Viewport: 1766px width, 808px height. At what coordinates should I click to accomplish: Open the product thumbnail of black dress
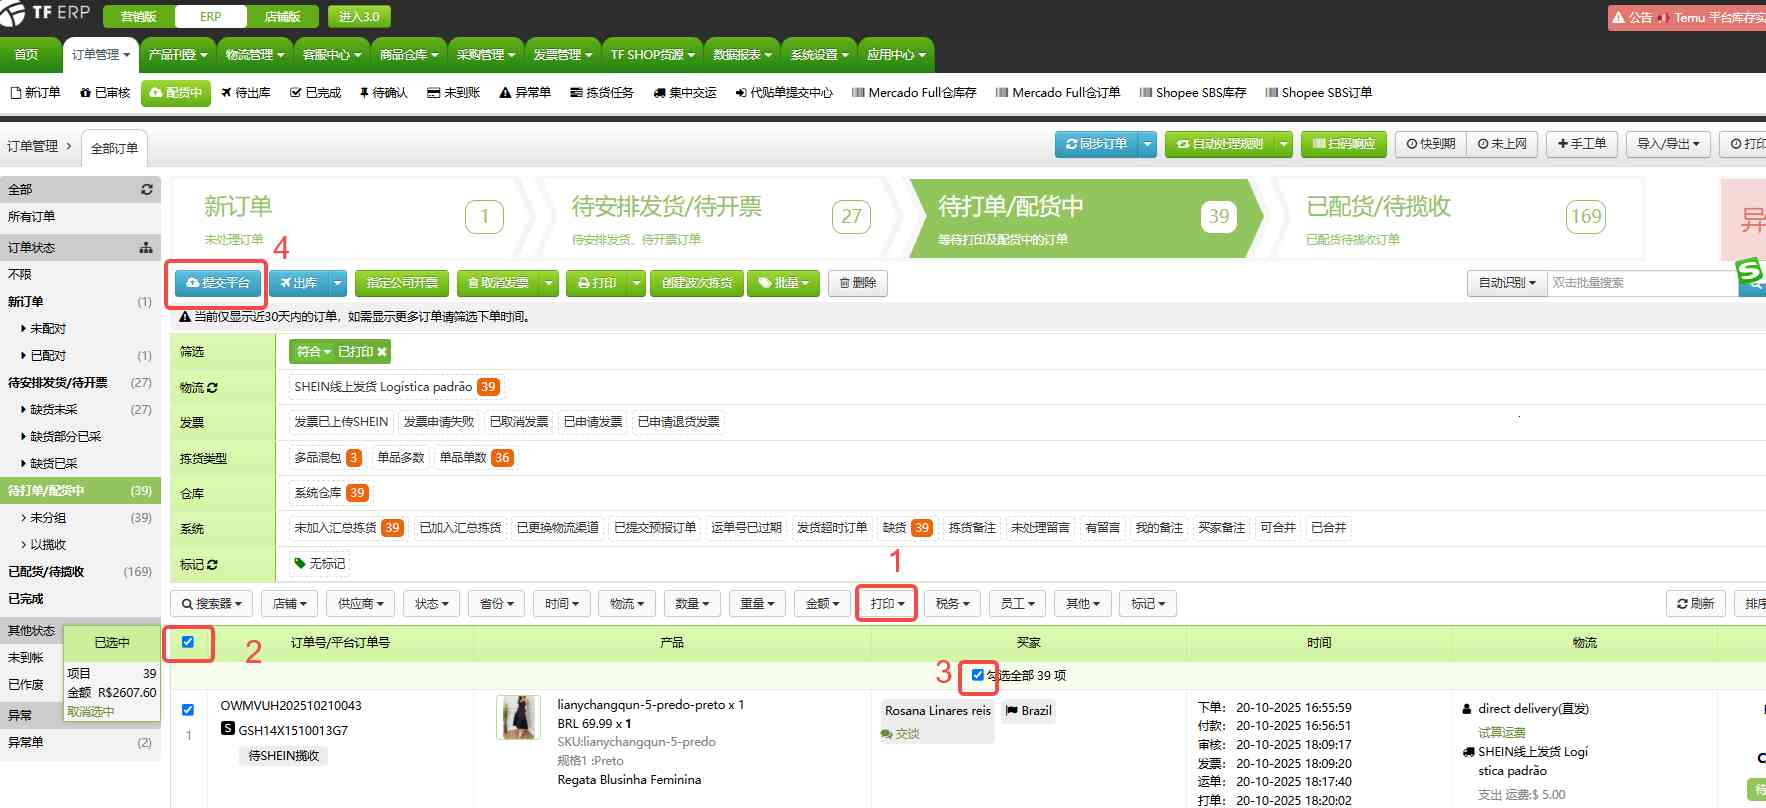(x=518, y=718)
